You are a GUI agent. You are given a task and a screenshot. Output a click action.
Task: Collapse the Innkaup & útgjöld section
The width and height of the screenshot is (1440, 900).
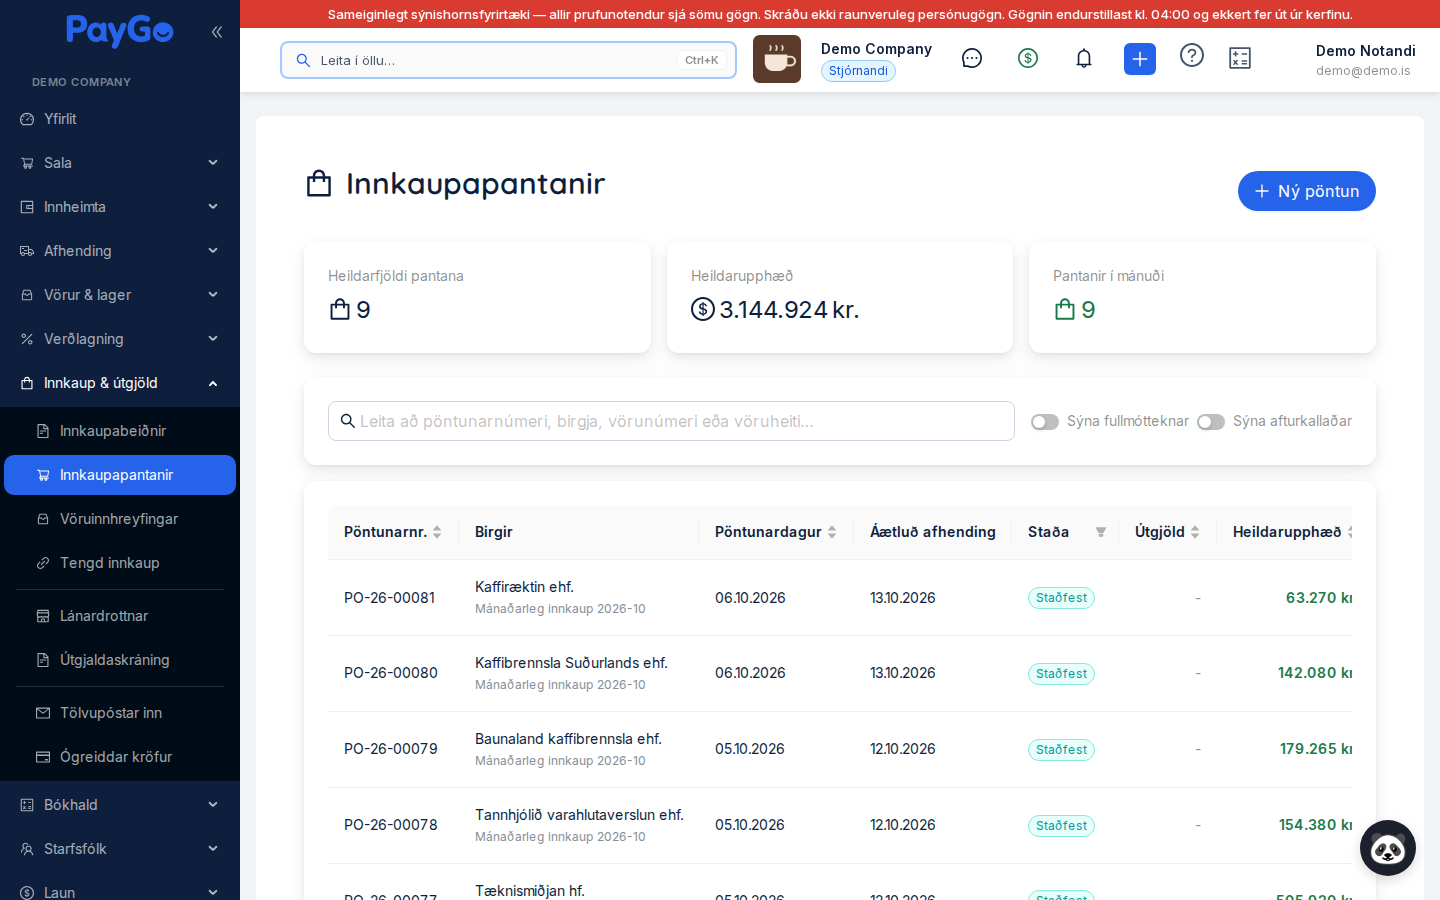[x=120, y=383]
